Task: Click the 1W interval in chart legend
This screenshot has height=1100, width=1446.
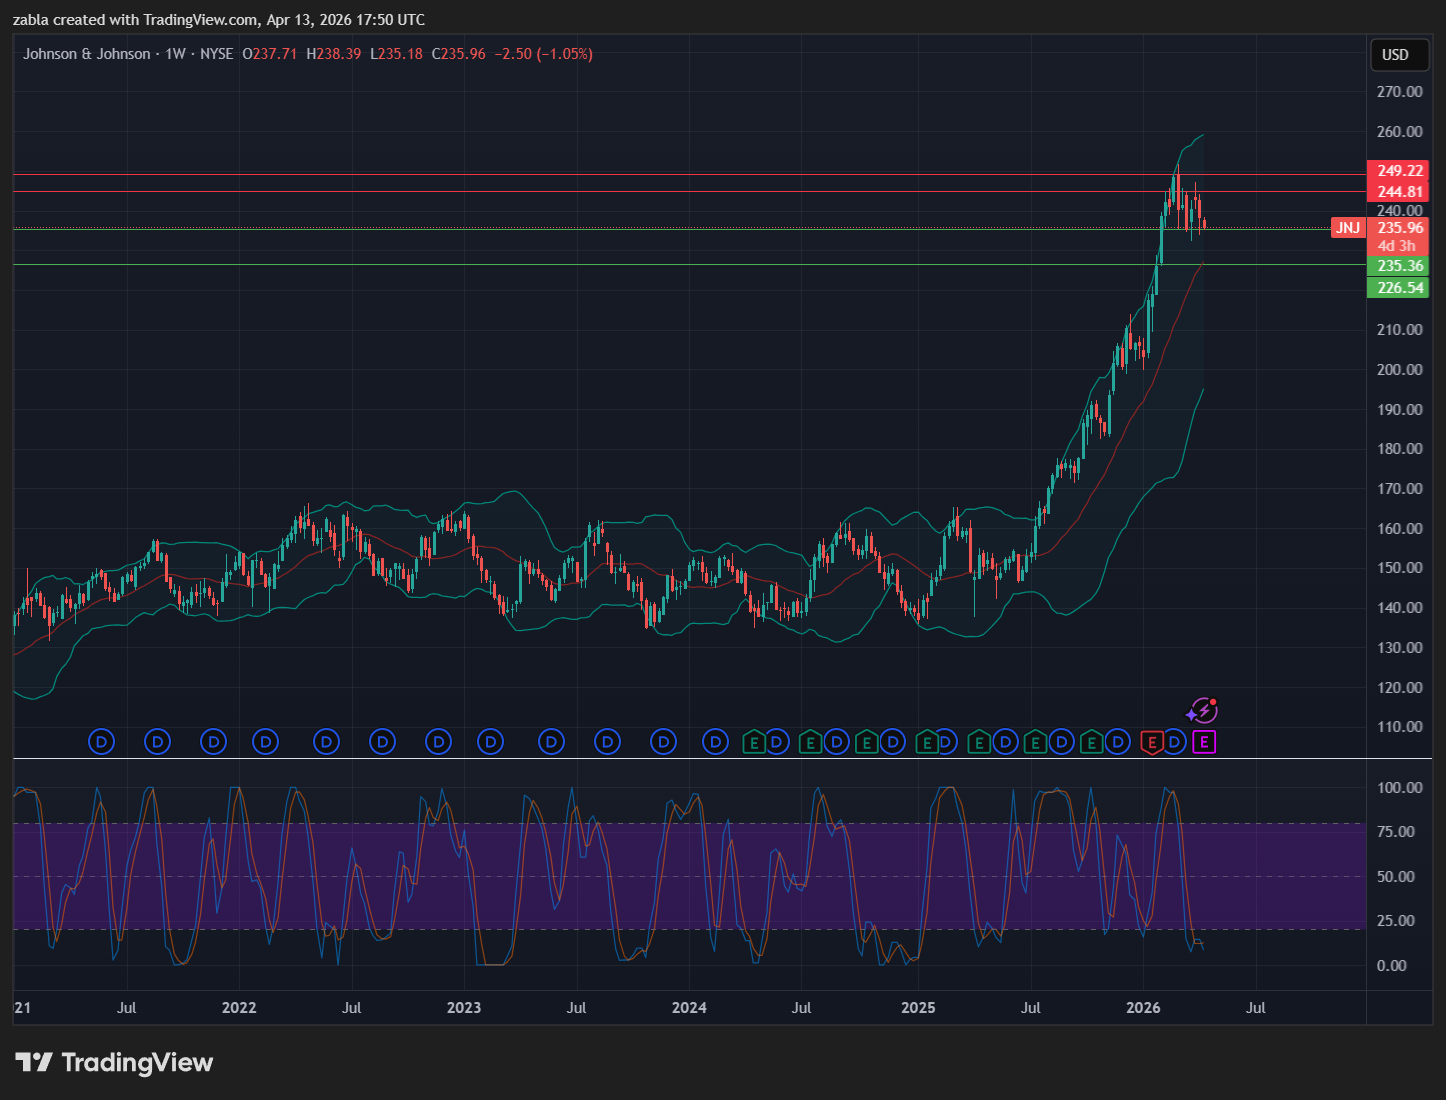Action: pyautogui.click(x=175, y=54)
